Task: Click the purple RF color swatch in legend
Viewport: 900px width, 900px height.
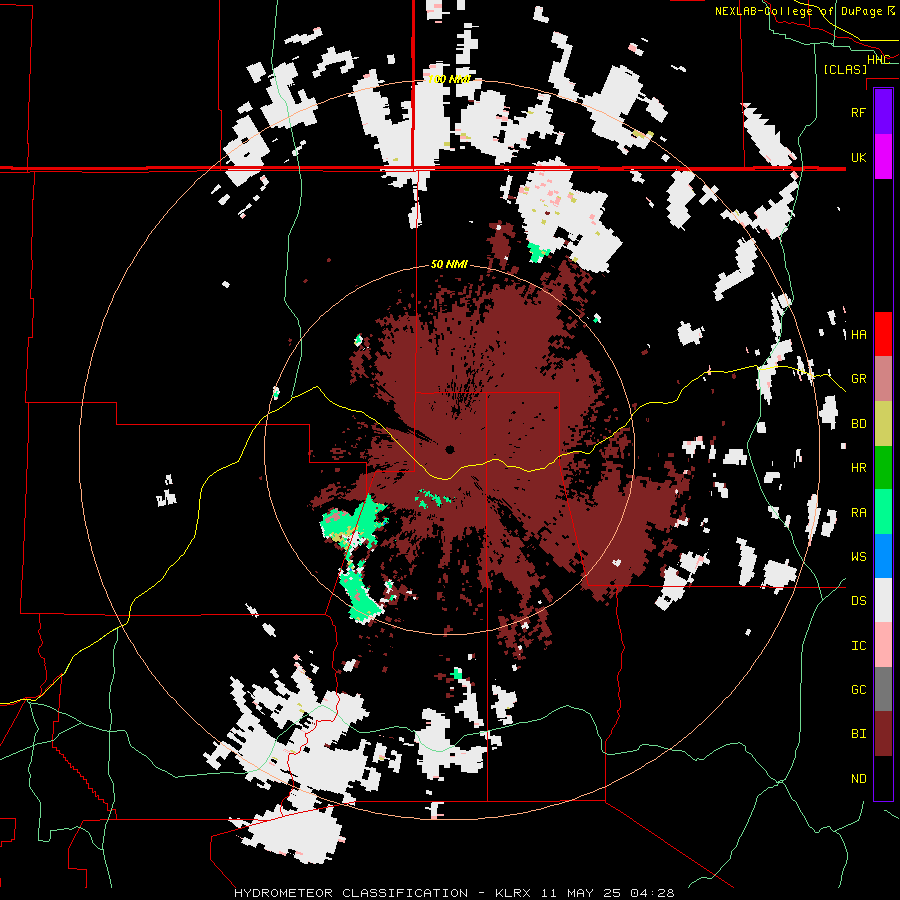Action: pyautogui.click(x=883, y=112)
